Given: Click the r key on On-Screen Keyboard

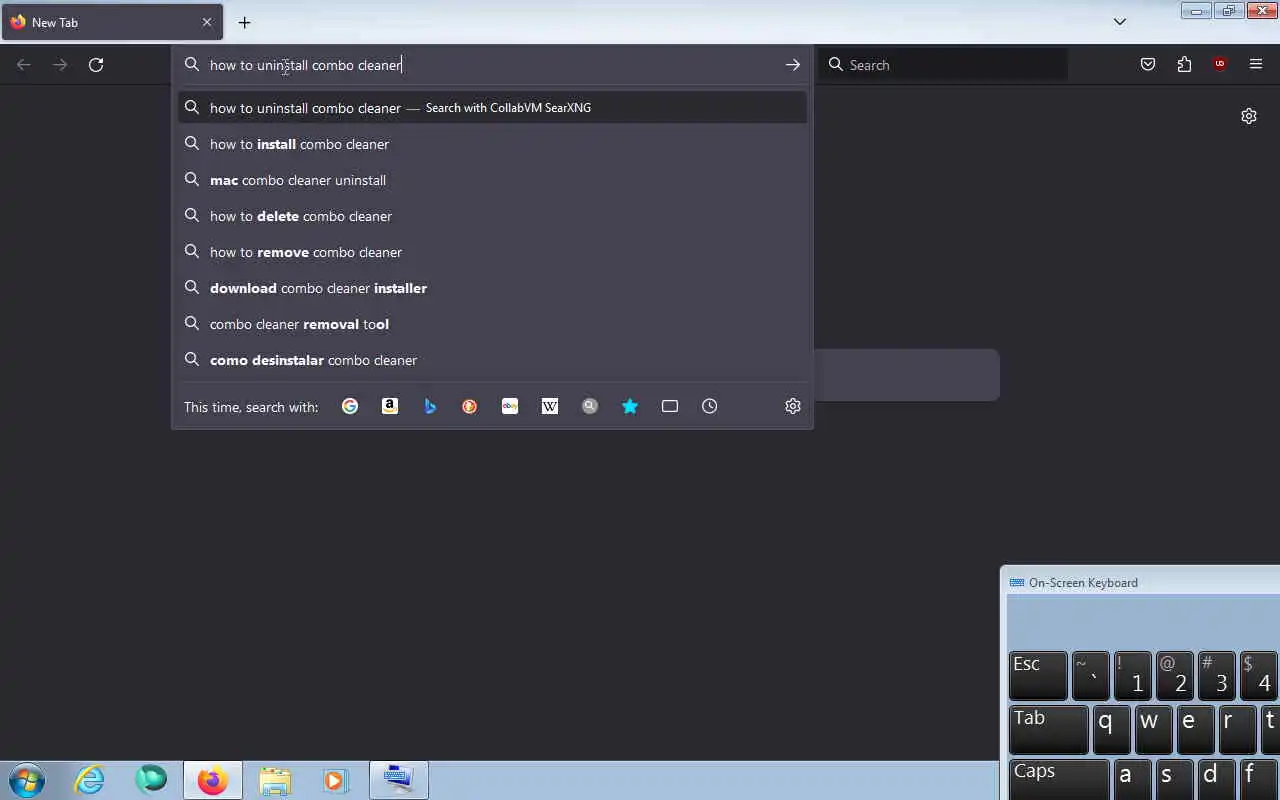Looking at the screenshot, I should tap(1238, 729).
